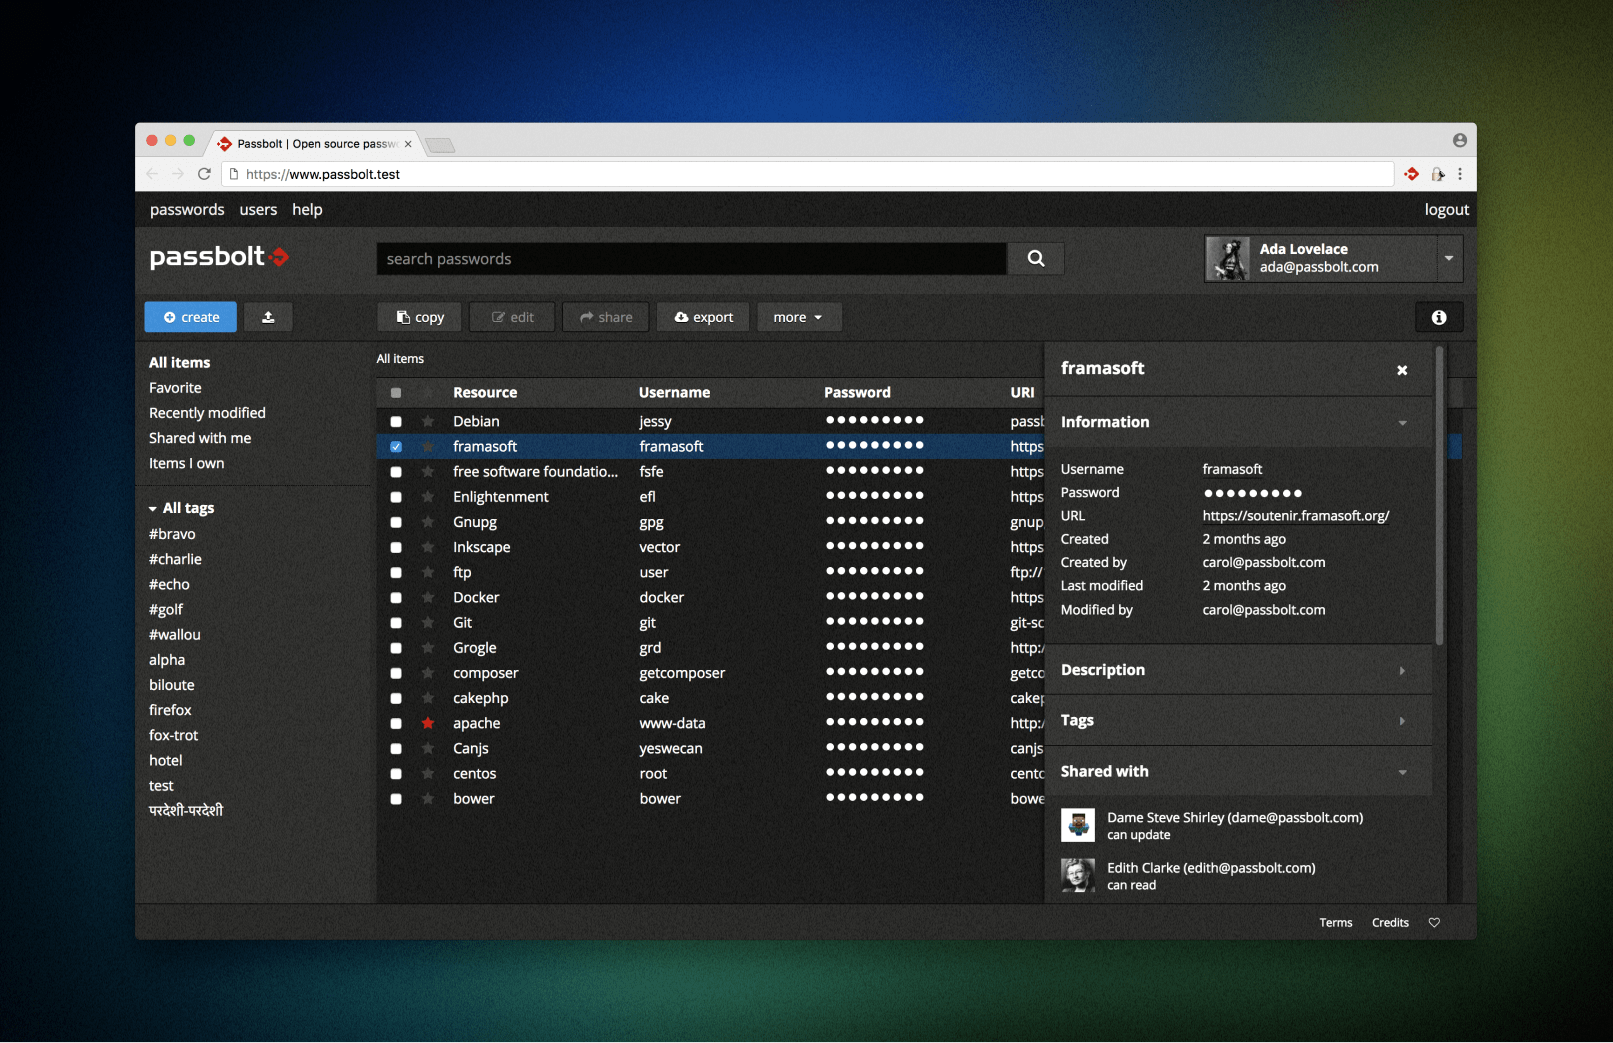Star the composer resource
Viewport: 1613px width, 1043px height.
428,673
